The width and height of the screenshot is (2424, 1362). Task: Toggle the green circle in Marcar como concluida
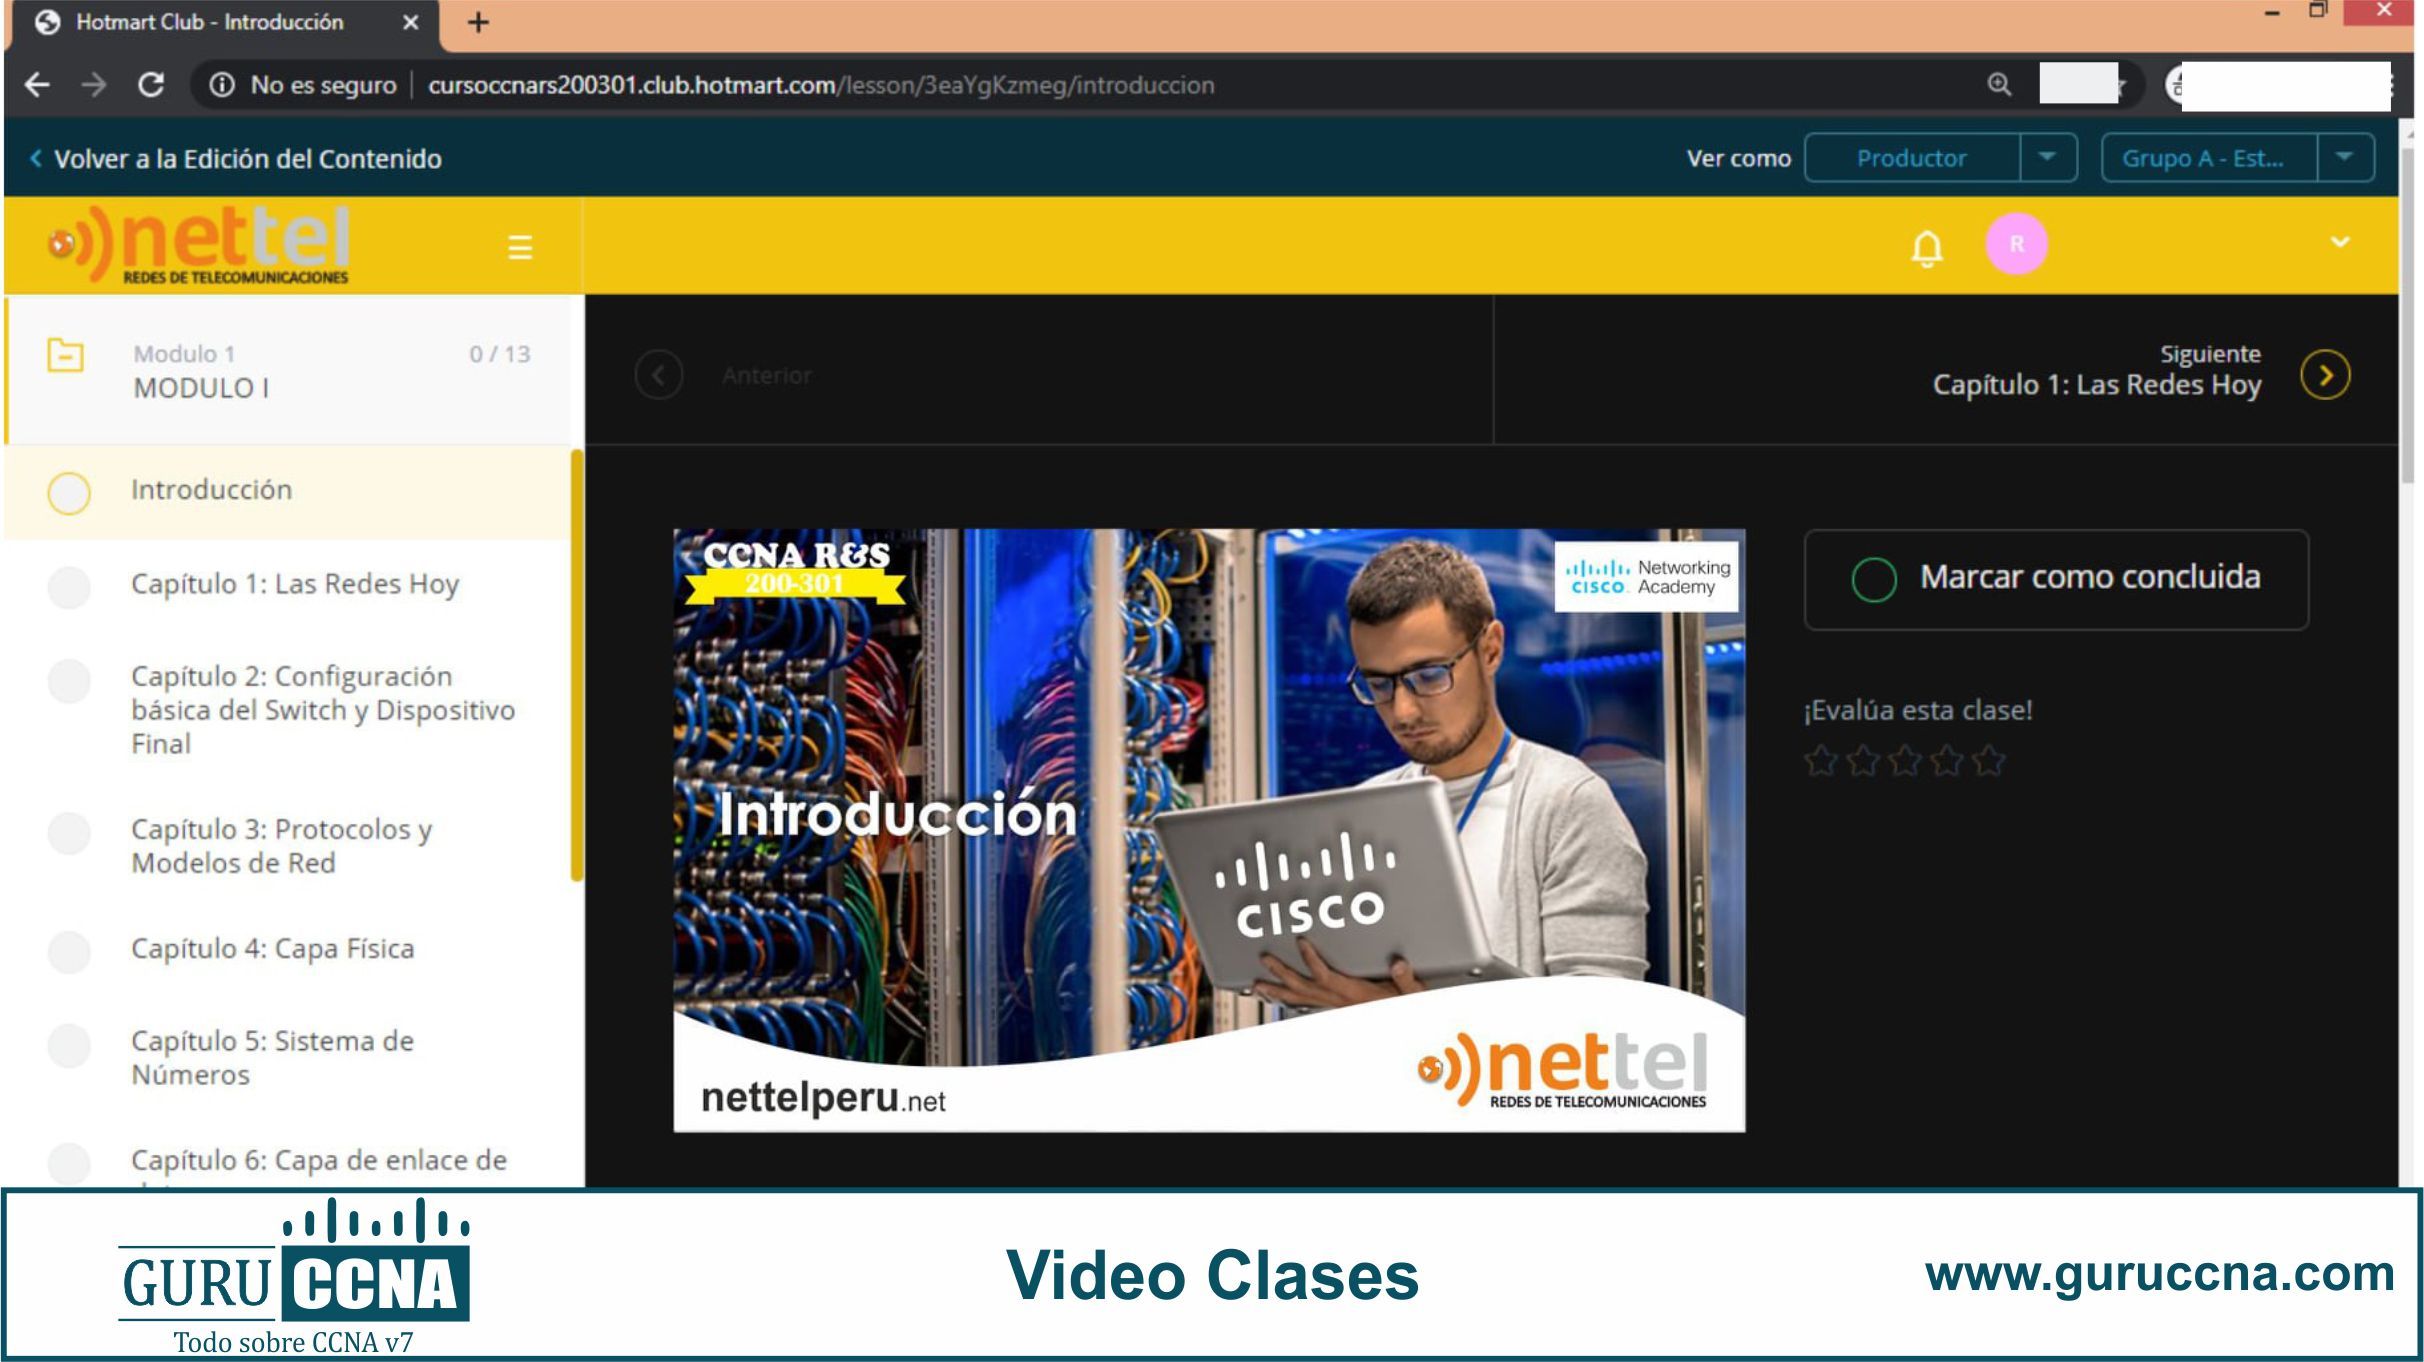pos(1873,580)
